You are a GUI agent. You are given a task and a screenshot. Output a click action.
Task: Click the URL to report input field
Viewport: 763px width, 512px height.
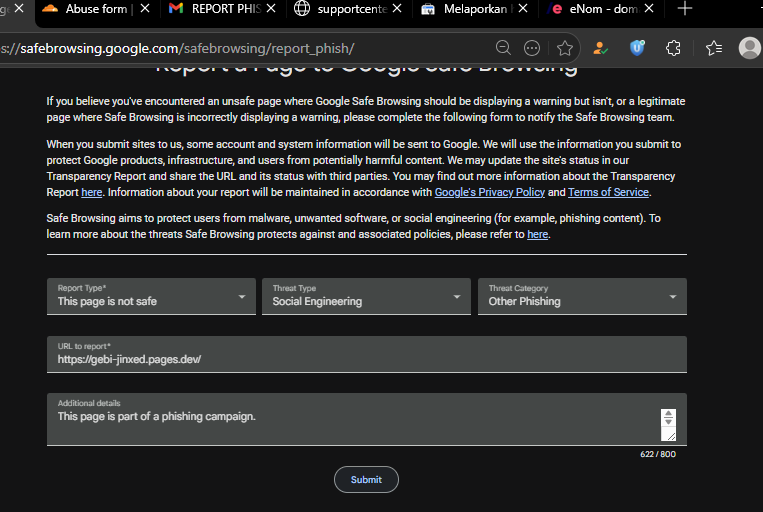367,354
